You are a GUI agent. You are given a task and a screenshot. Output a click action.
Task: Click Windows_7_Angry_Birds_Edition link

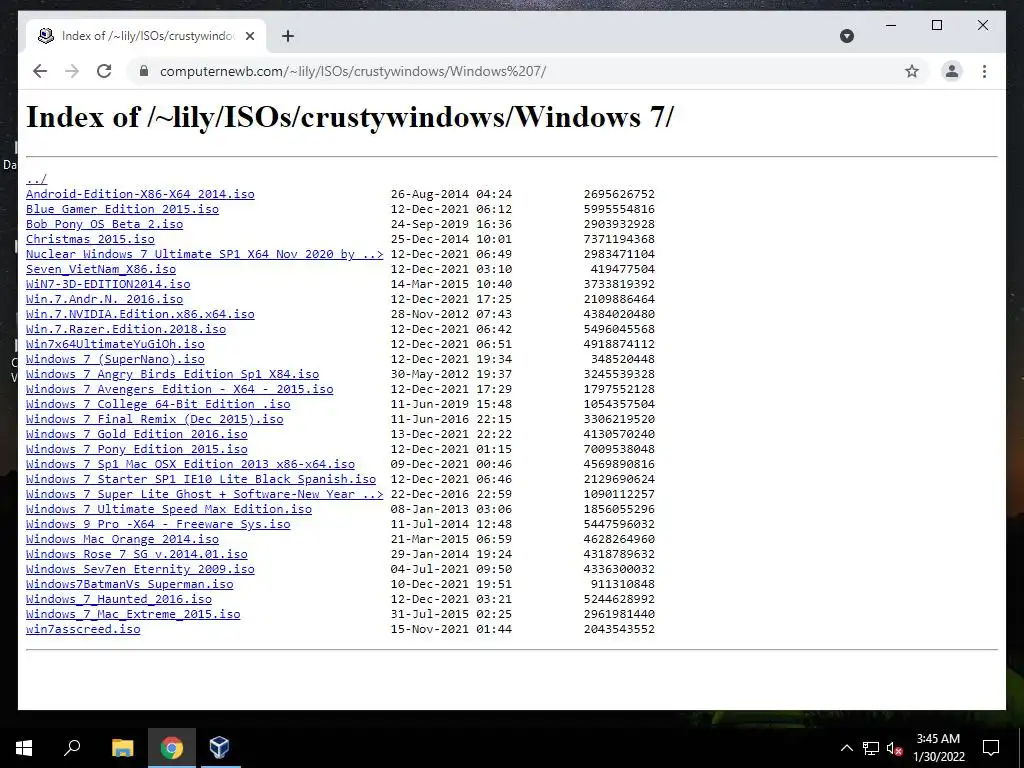tap(172, 374)
